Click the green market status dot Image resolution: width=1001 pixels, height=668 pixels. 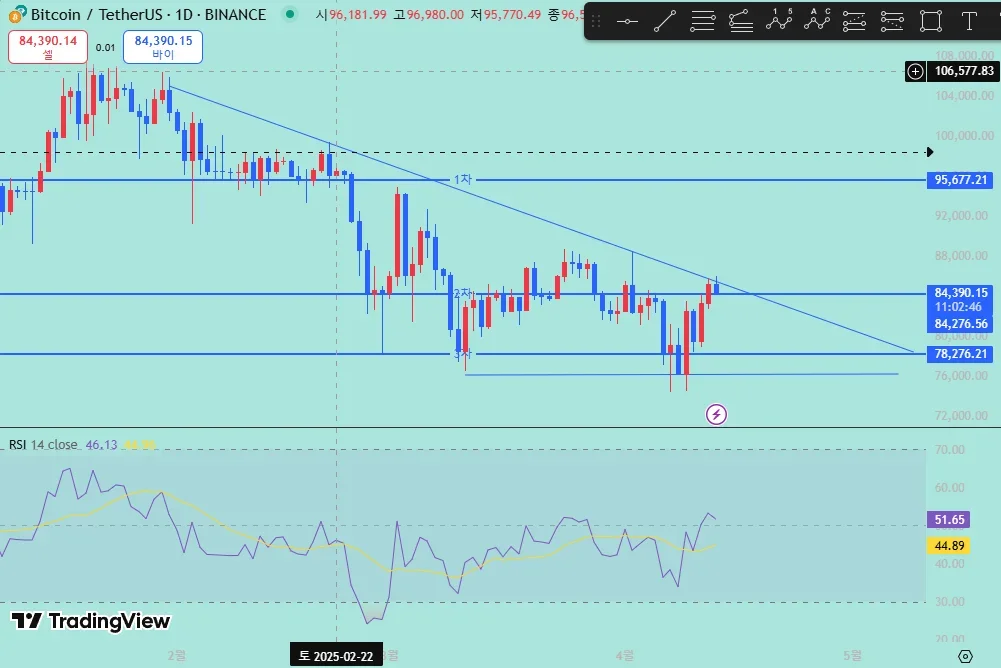(290, 13)
